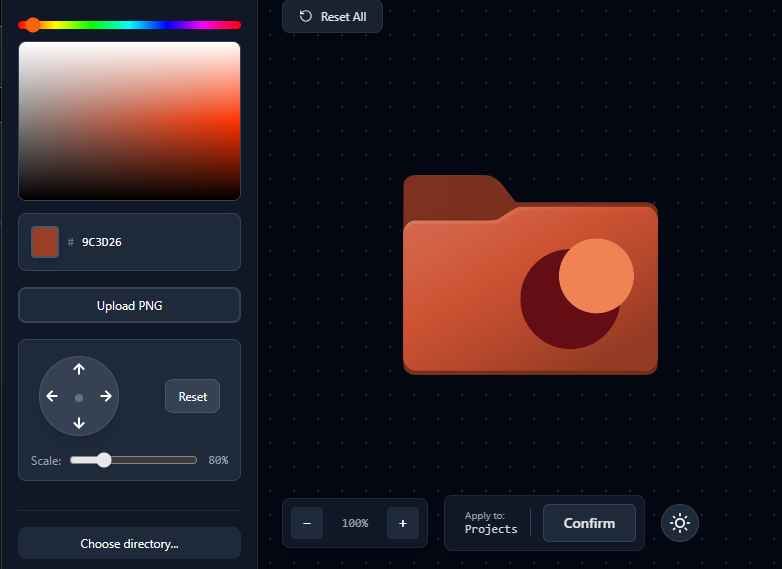This screenshot has width=782, height=569.
Task: Zoom out with the minus button
Action: coord(307,523)
